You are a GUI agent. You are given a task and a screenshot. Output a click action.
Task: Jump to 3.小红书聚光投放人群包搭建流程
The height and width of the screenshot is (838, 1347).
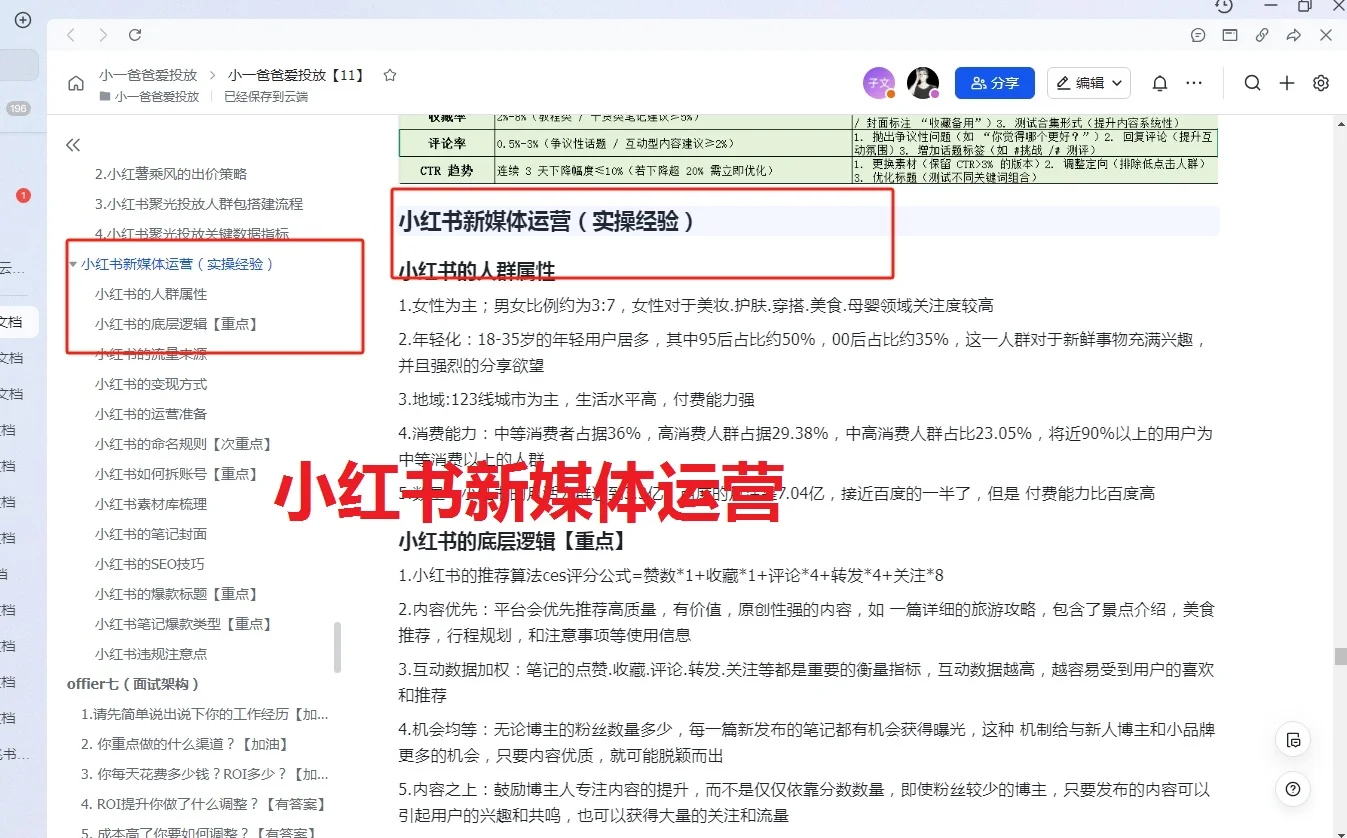click(199, 204)
